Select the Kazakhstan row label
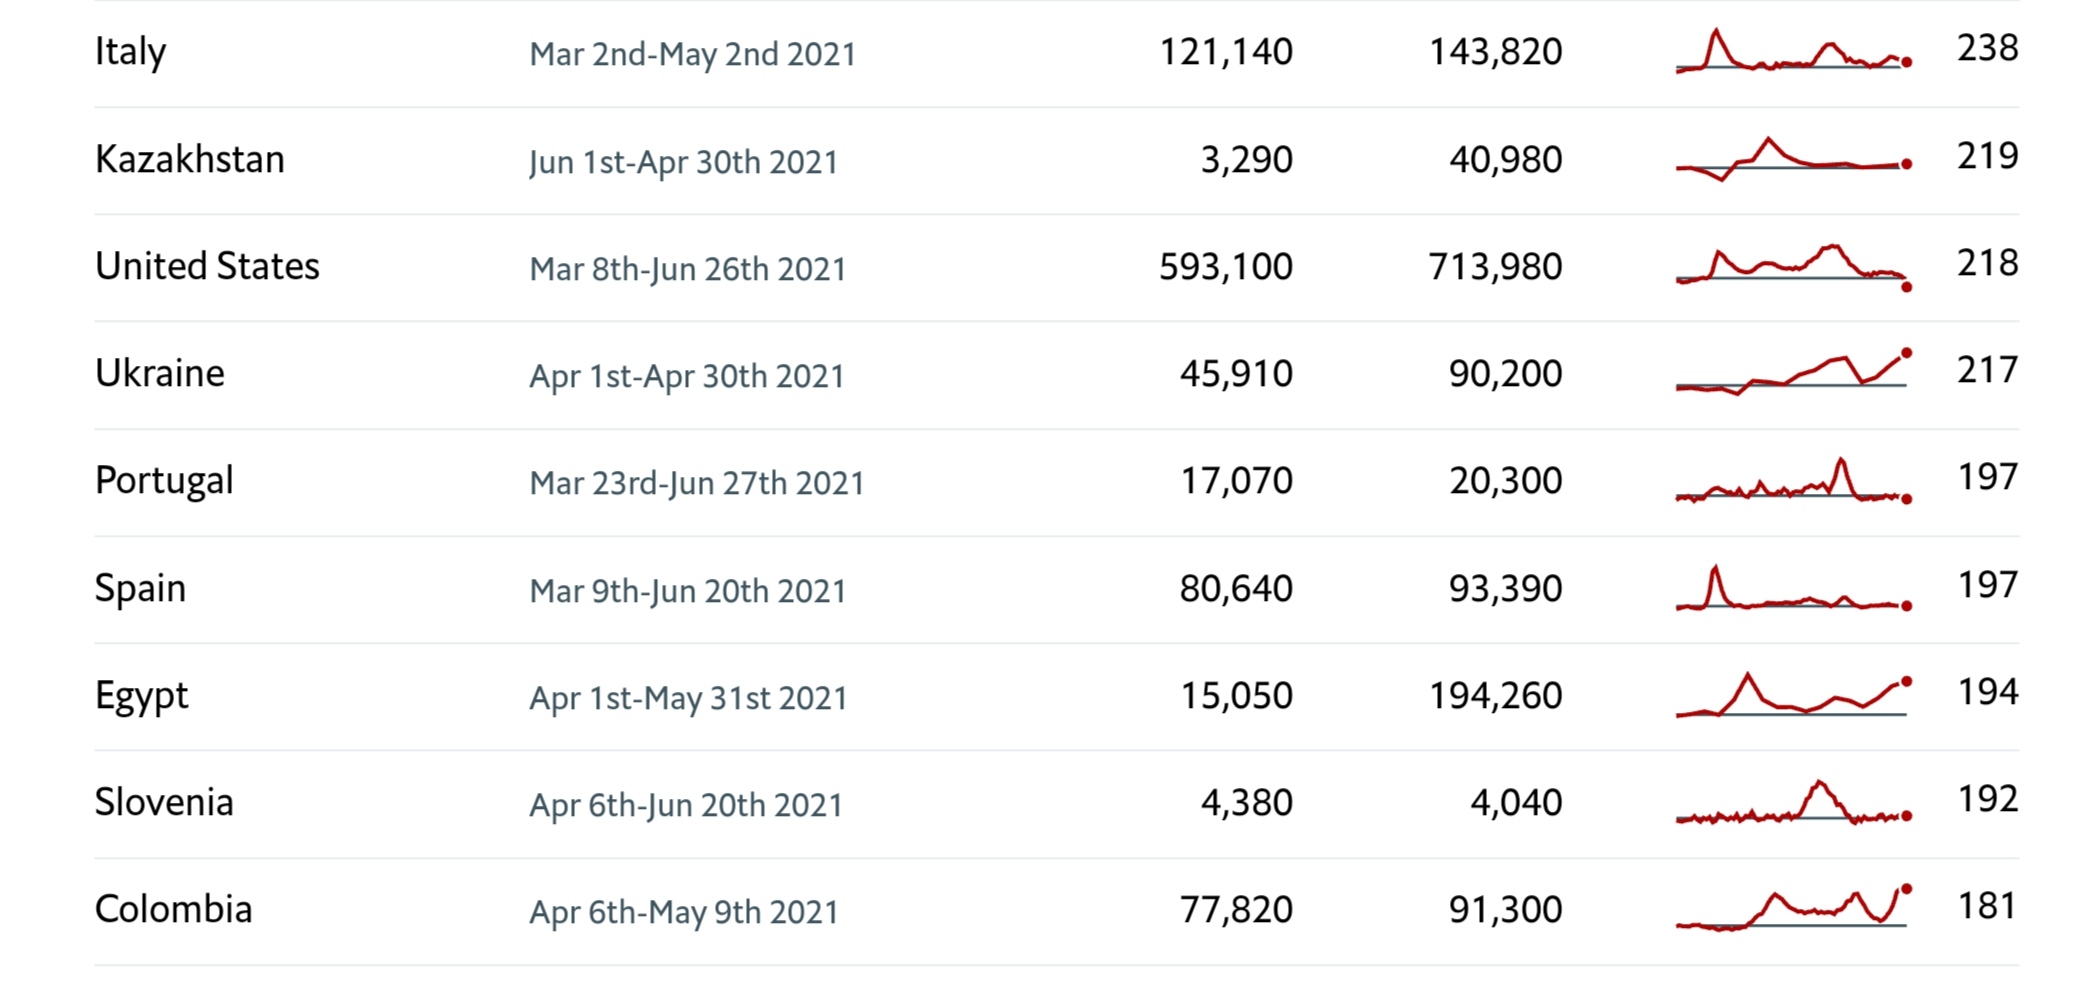 pyautogui.click(x=190, y=160)
